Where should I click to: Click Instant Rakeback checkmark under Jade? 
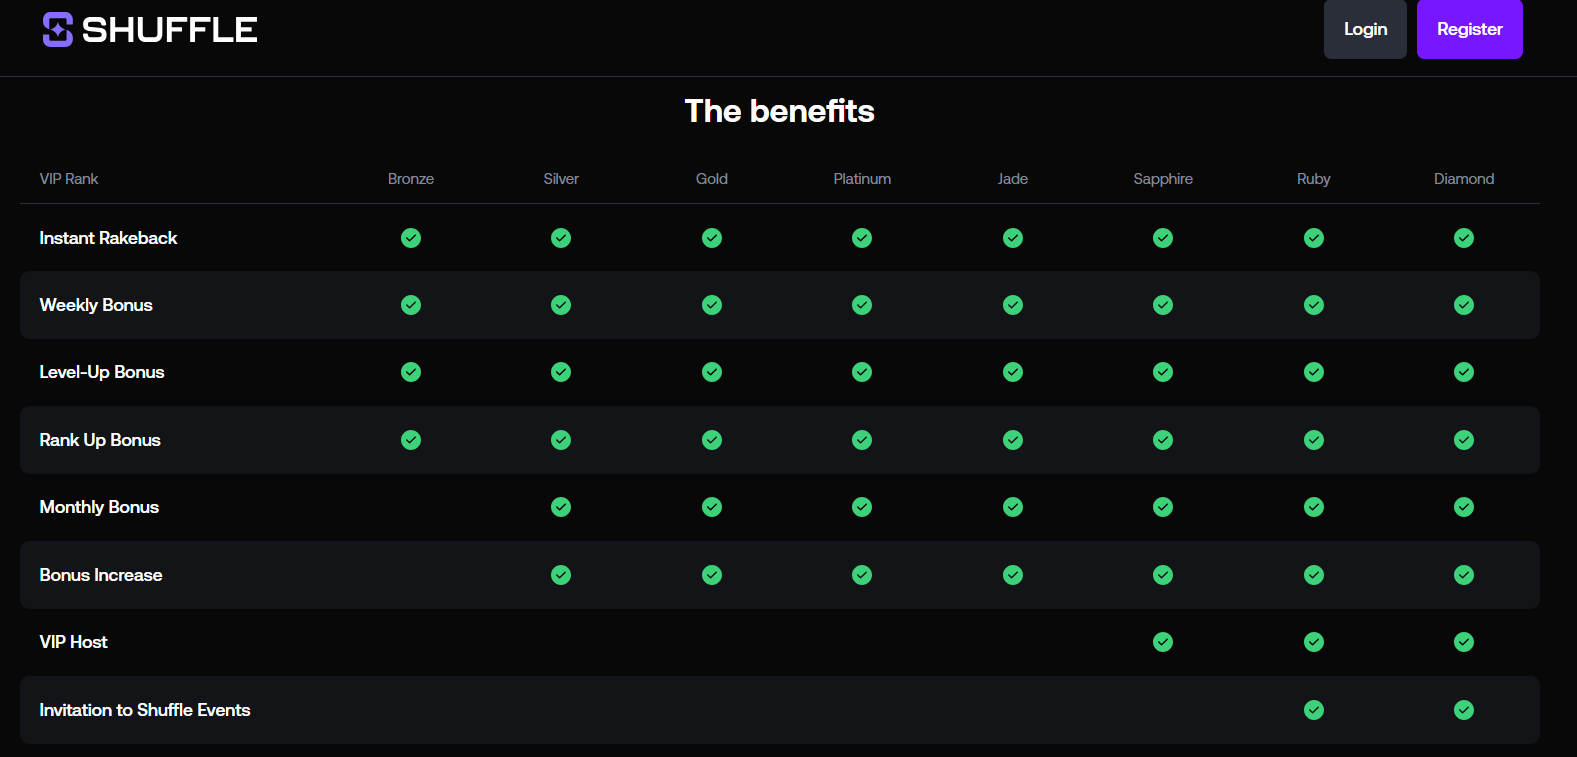click(1013, 238)
